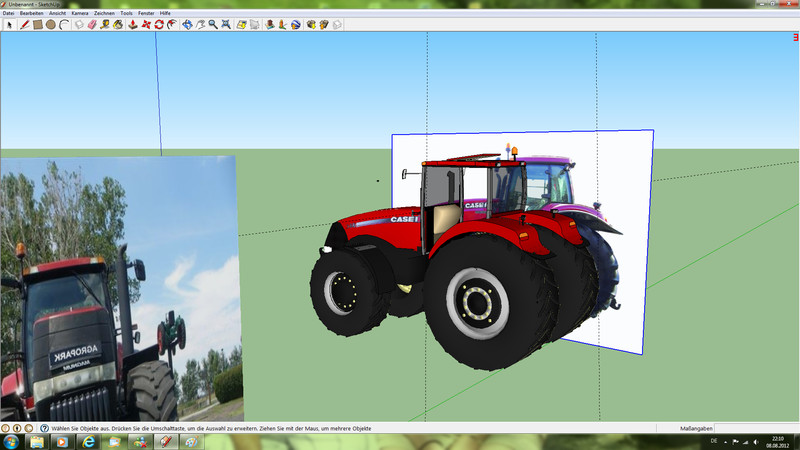Screen dimensions: 800x450
Task: Select the arrow Select tool
Action: tap(9, 24)
